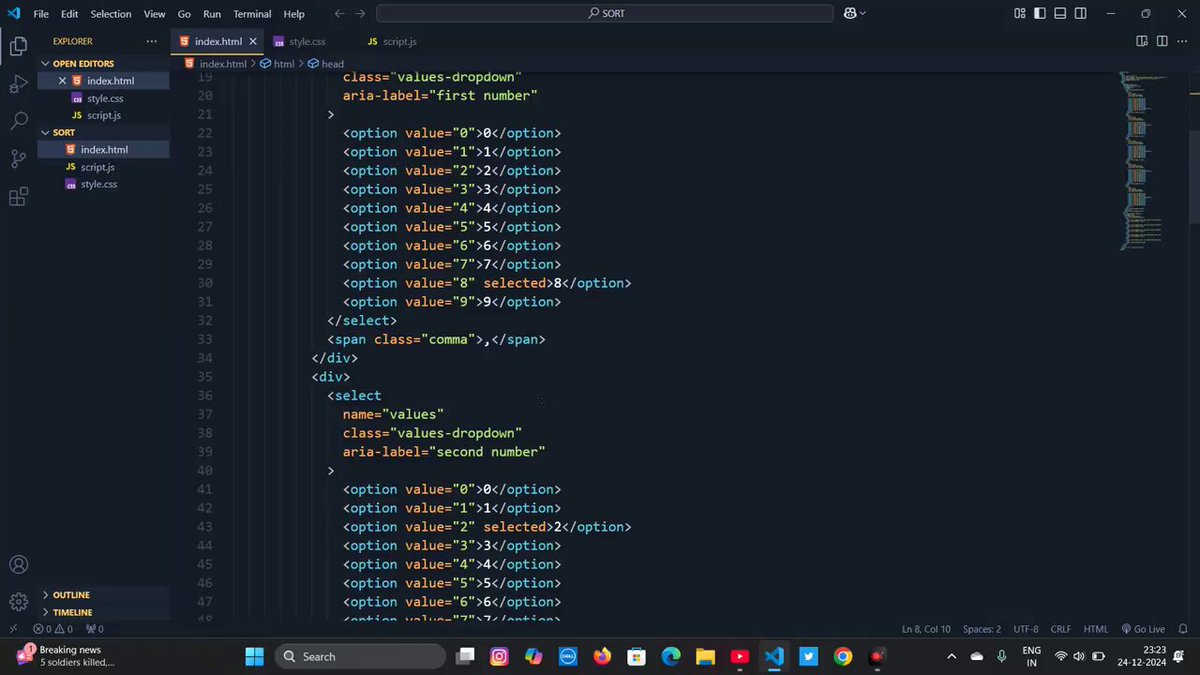Open the errors and warnings status indicator

pos(53,629)
